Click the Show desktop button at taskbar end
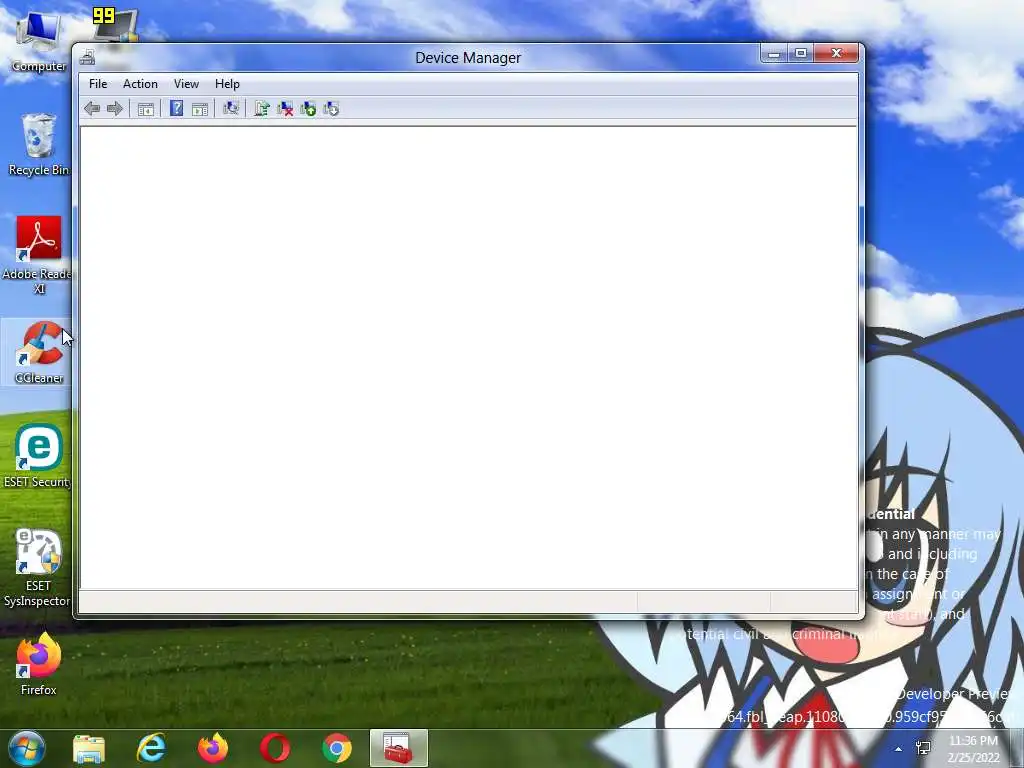This screenshot has height=768, width=1024. pyautogui.click(x=1017, y=748)
